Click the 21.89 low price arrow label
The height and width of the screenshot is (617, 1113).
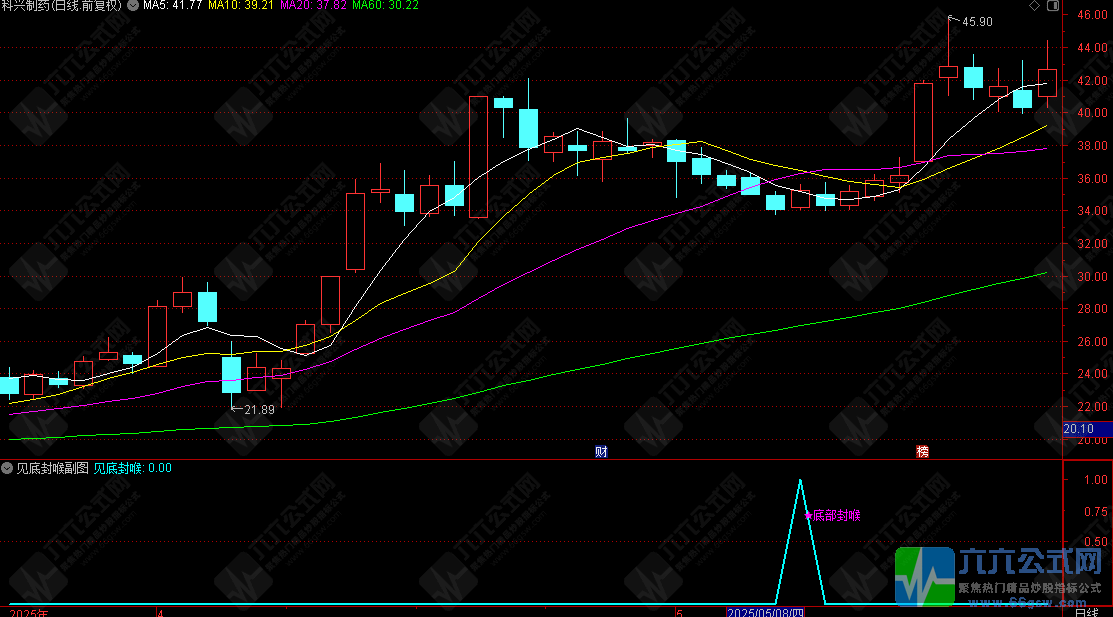257,409
